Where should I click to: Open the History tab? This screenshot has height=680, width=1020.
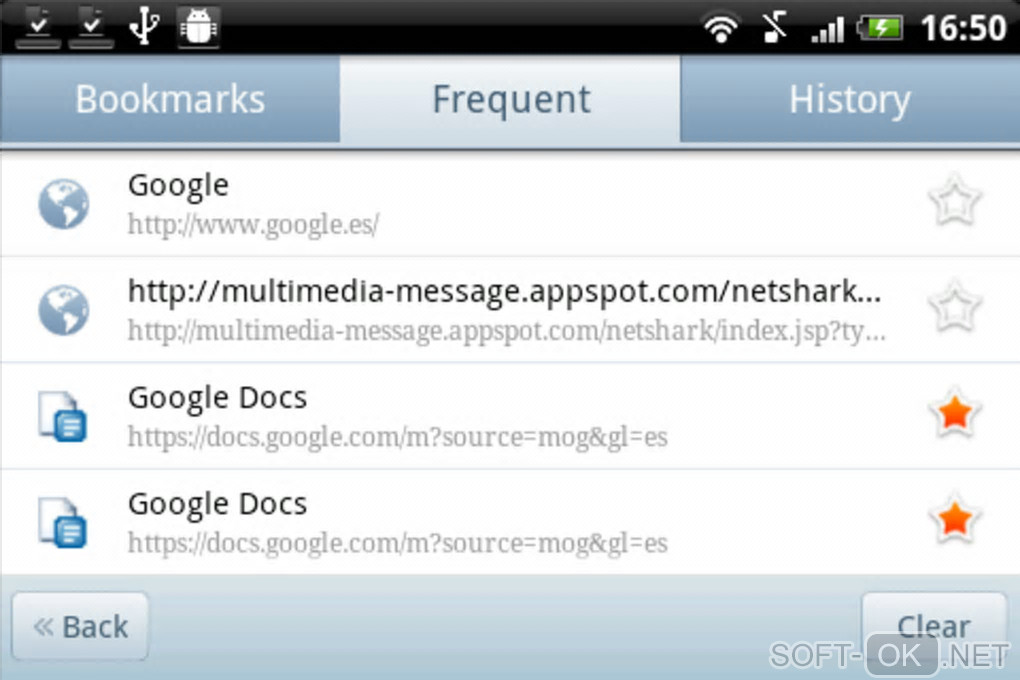[x=850, y=100]
